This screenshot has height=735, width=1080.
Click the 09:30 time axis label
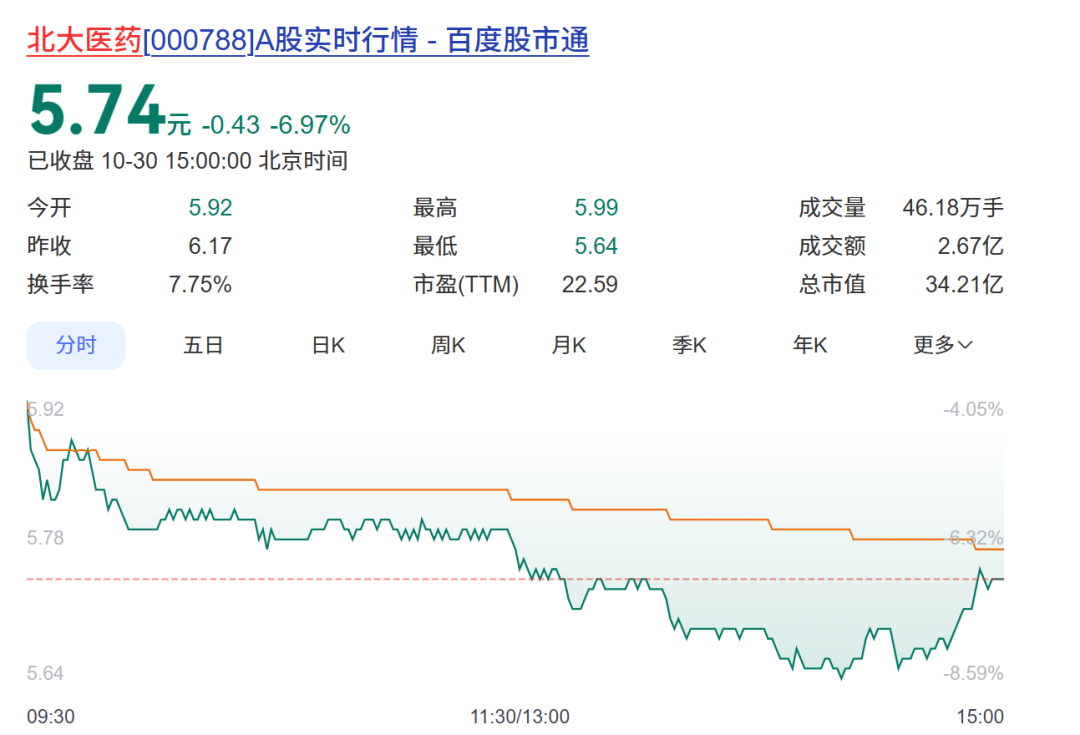click(51, 716)
